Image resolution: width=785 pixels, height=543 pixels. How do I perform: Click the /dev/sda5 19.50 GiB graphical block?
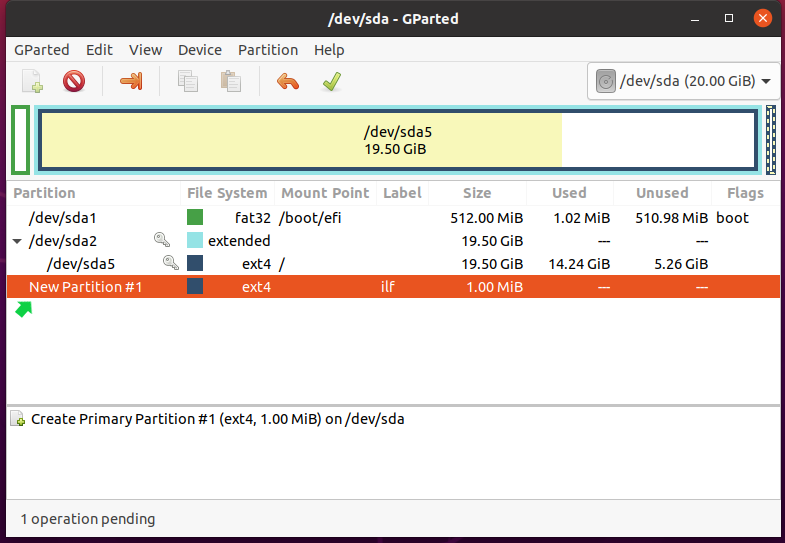point(398,140)
